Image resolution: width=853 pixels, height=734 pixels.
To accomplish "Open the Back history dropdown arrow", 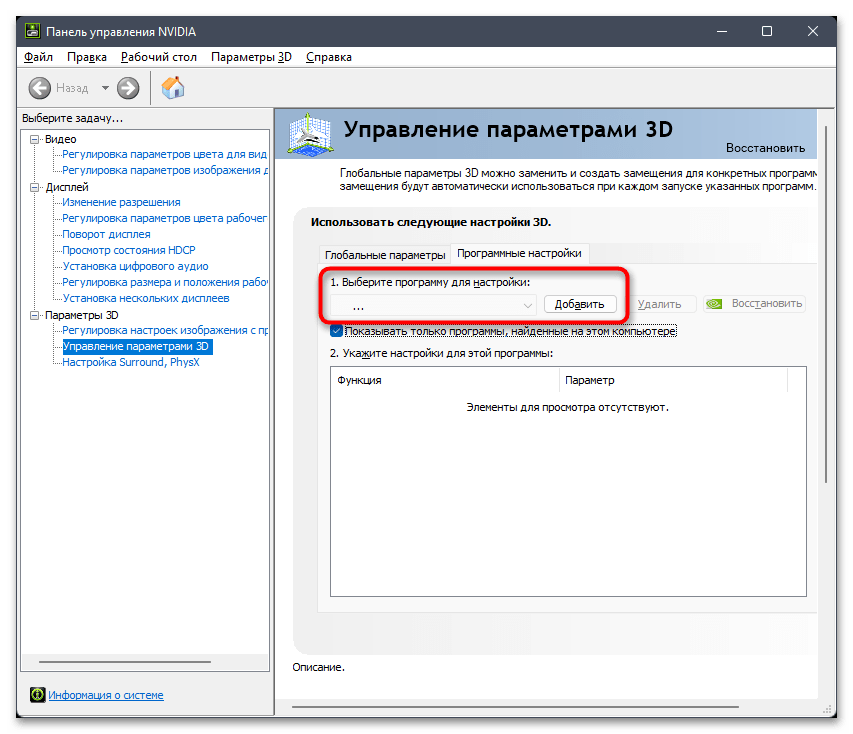I will point(105,88).
